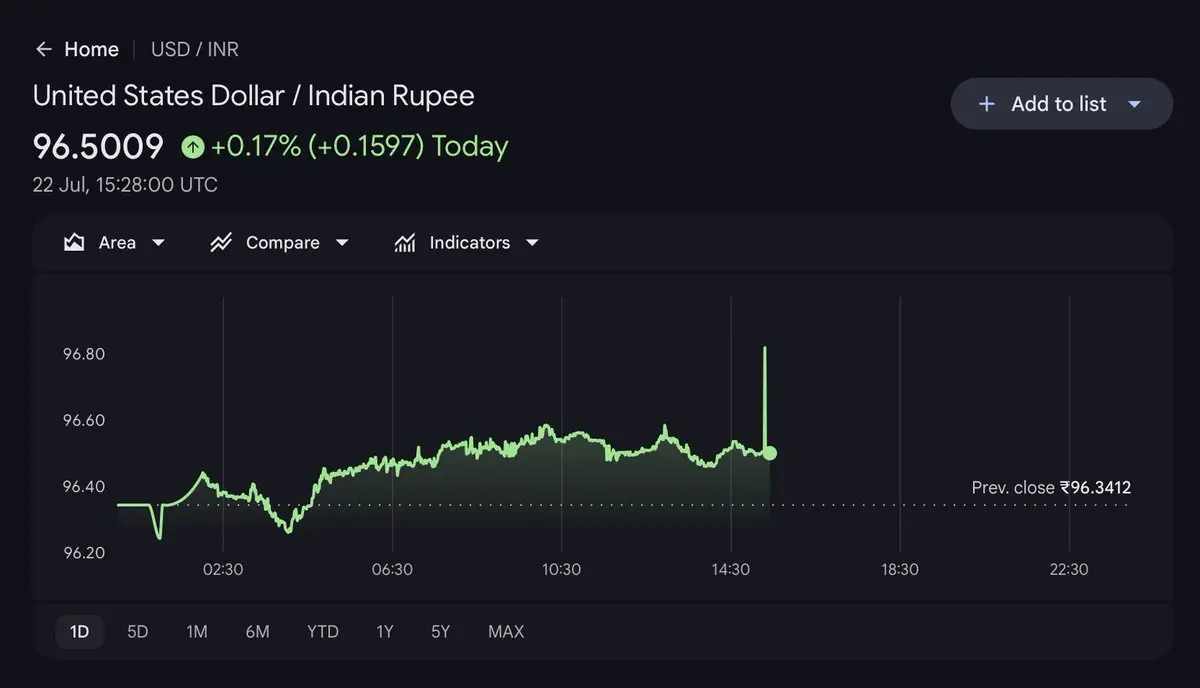Image resolution: width=1200 pixels, height=688 pixels.
Task: Go to Home link
Action: tap(91, 49)
